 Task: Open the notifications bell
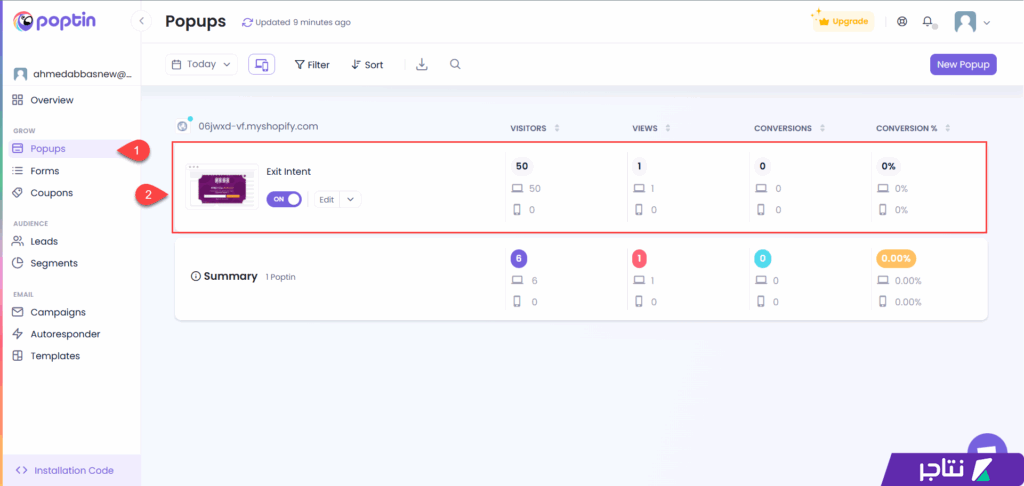(x=927, y=22)
